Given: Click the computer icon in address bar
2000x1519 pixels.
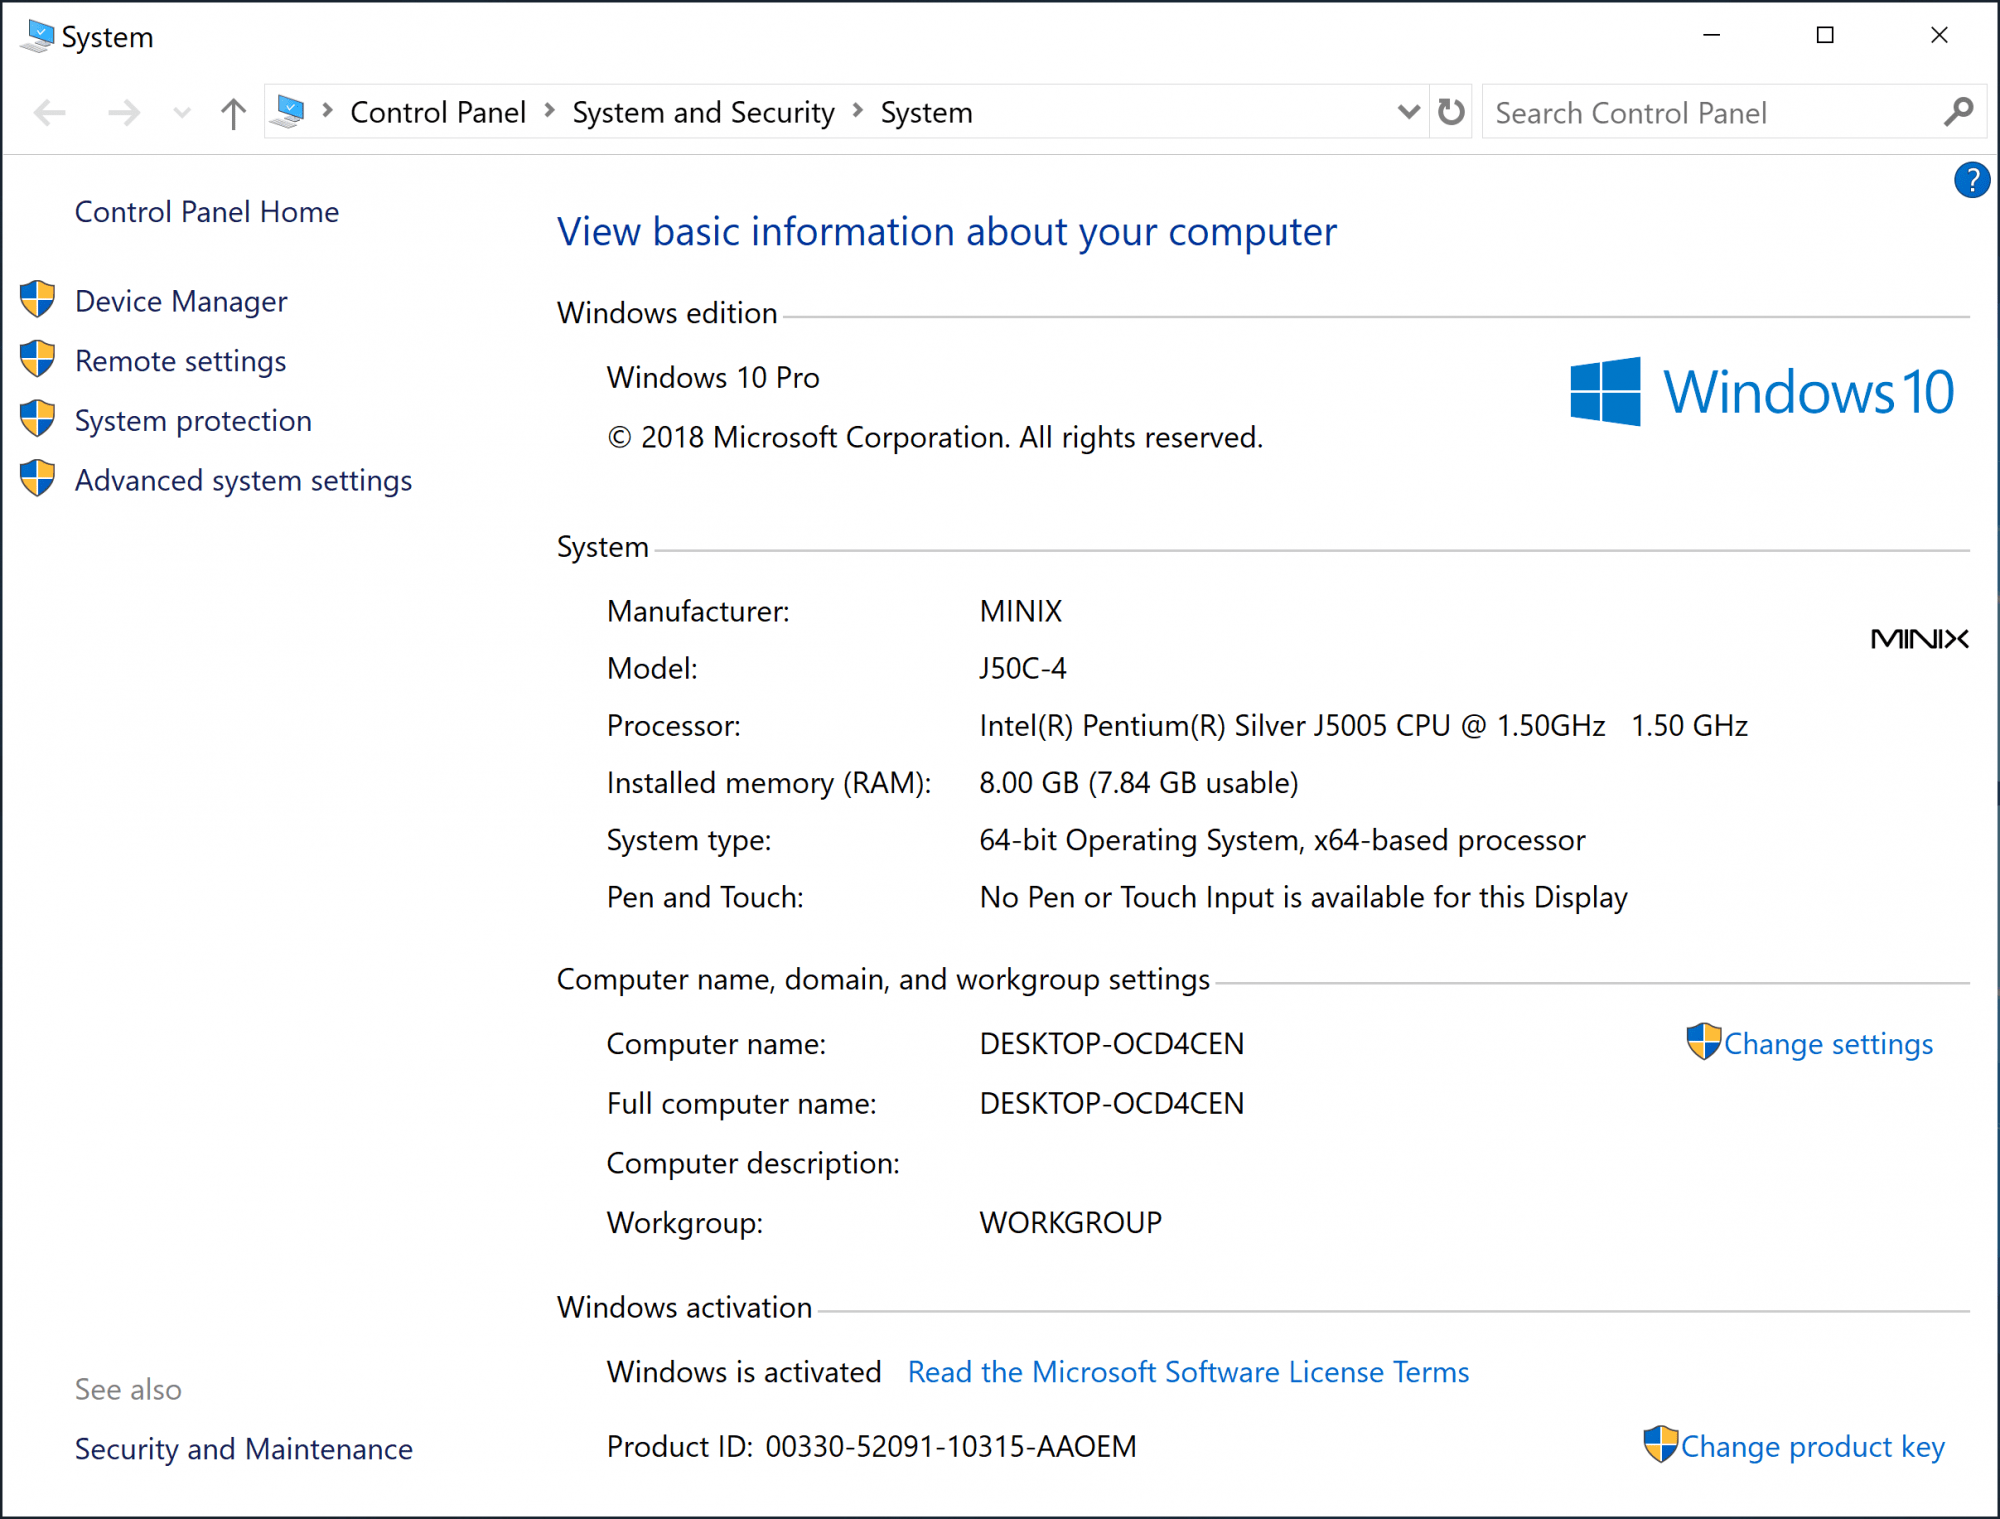Looking at the screenshot, I should [x=289, y=111].
